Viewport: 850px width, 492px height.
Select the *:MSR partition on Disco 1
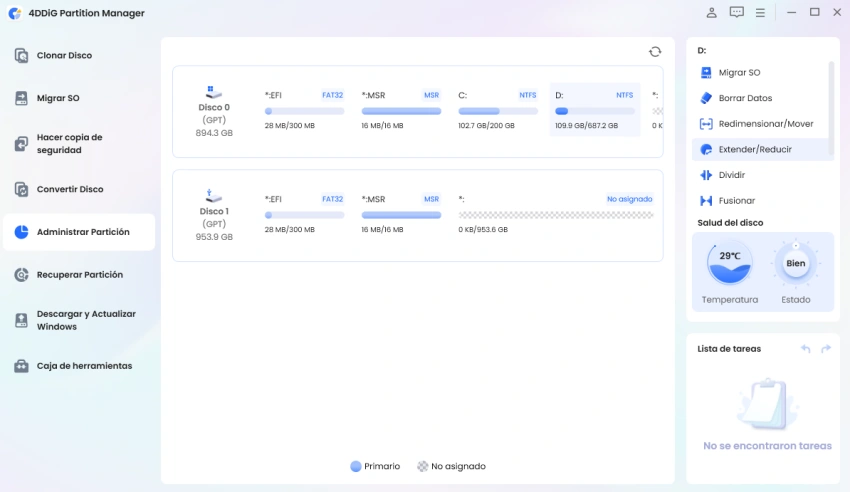(x=401, y=214)
